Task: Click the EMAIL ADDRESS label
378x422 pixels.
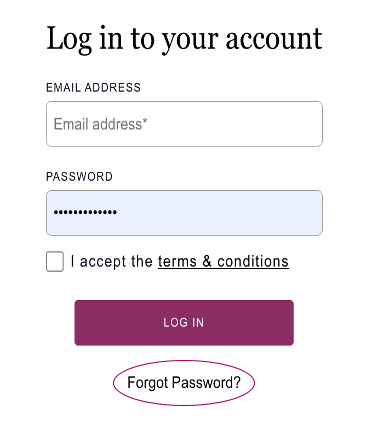Action: point(93,88)
